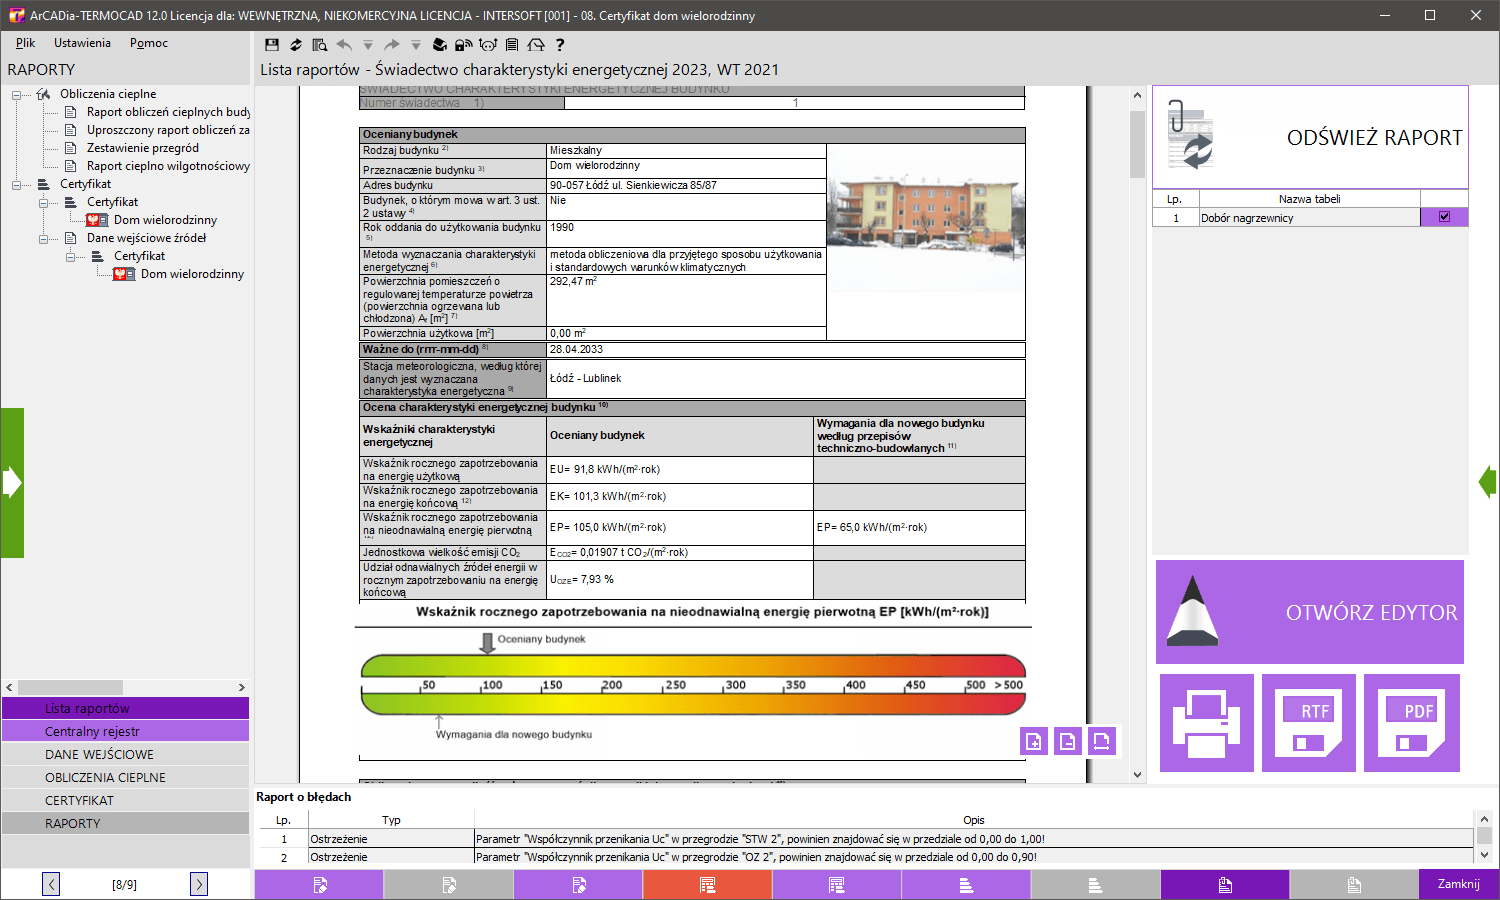The height and width of the screenshot is (900, 1500).
Task: Click the ODŚWIEŻ RAPORT button
Action: [1310, 138]
